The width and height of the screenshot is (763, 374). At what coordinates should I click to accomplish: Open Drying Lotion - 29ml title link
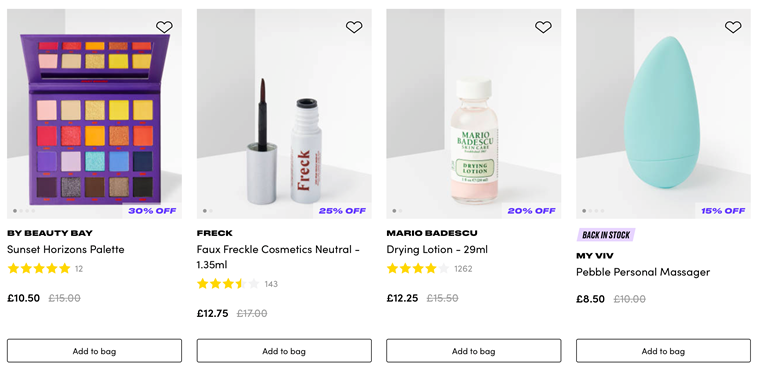[x=437, y=249]
